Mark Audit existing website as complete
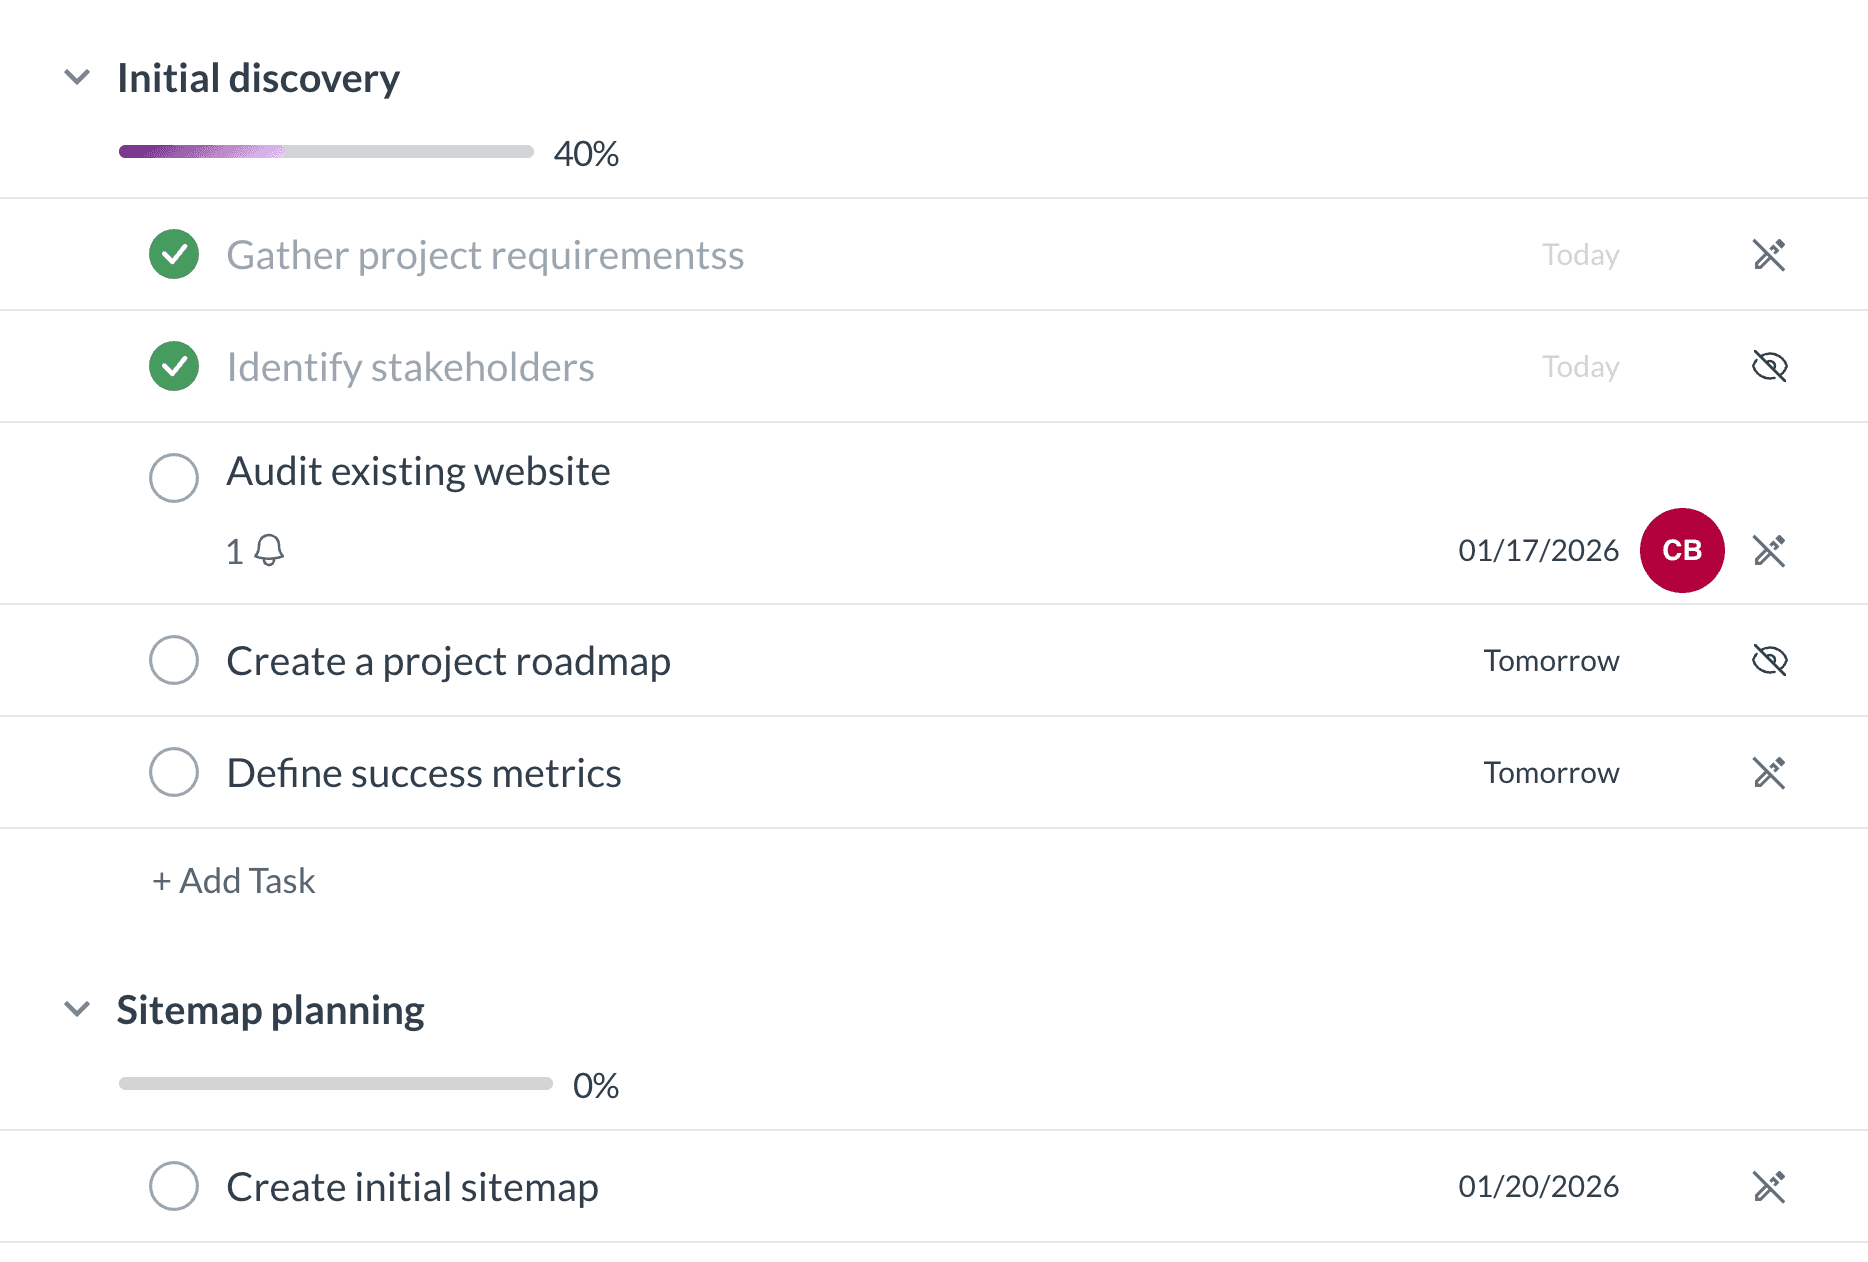 [x=174, y=477]
